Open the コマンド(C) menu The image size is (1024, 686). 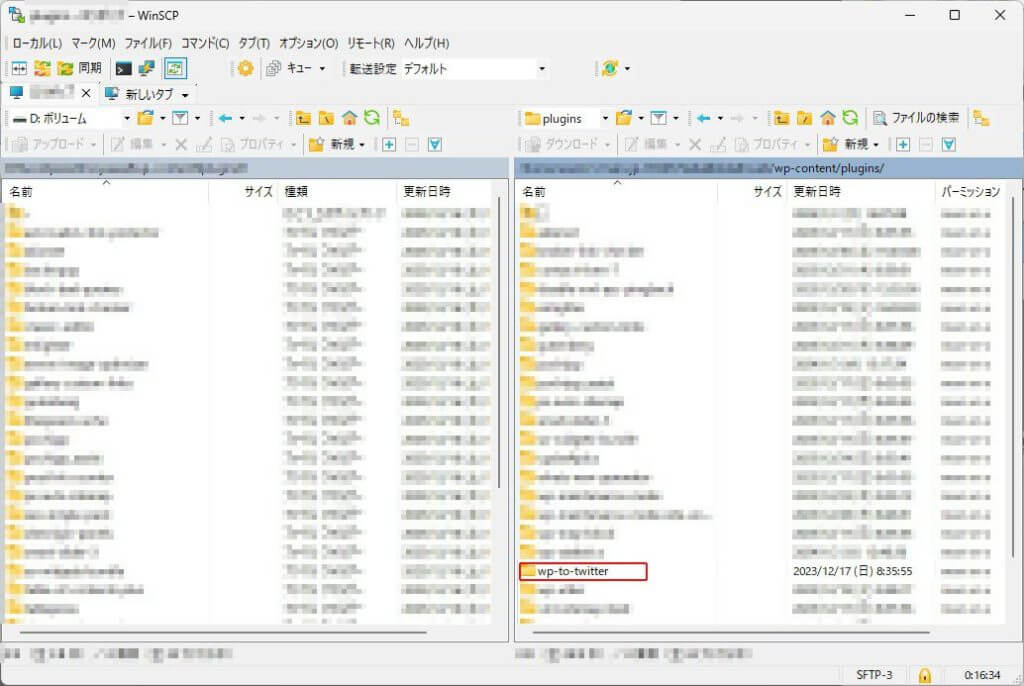click(x=205, y=43)
